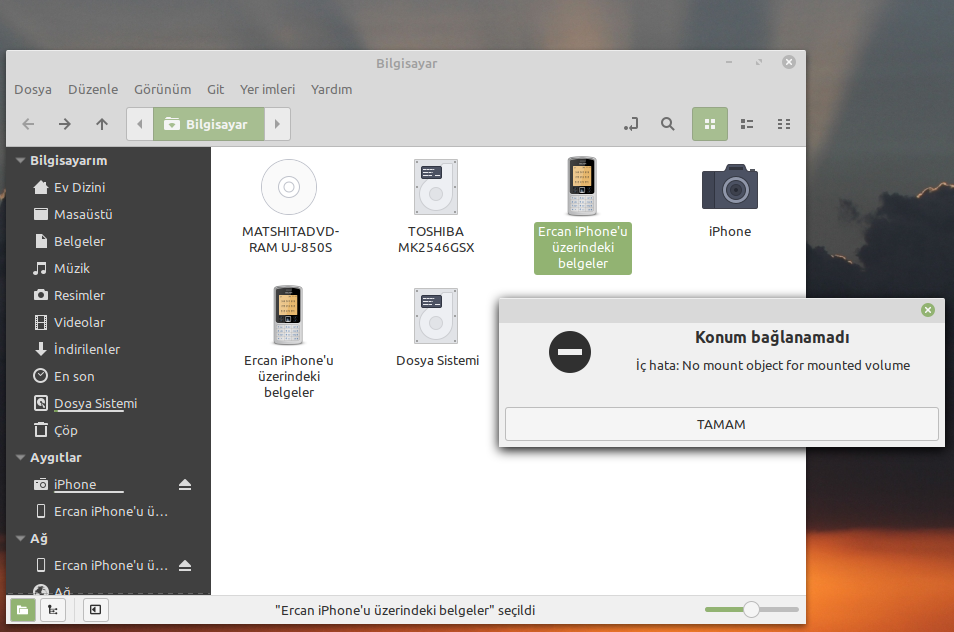
Task: Collapse the Aygıtlar section
Action: [x=21, y=457]
